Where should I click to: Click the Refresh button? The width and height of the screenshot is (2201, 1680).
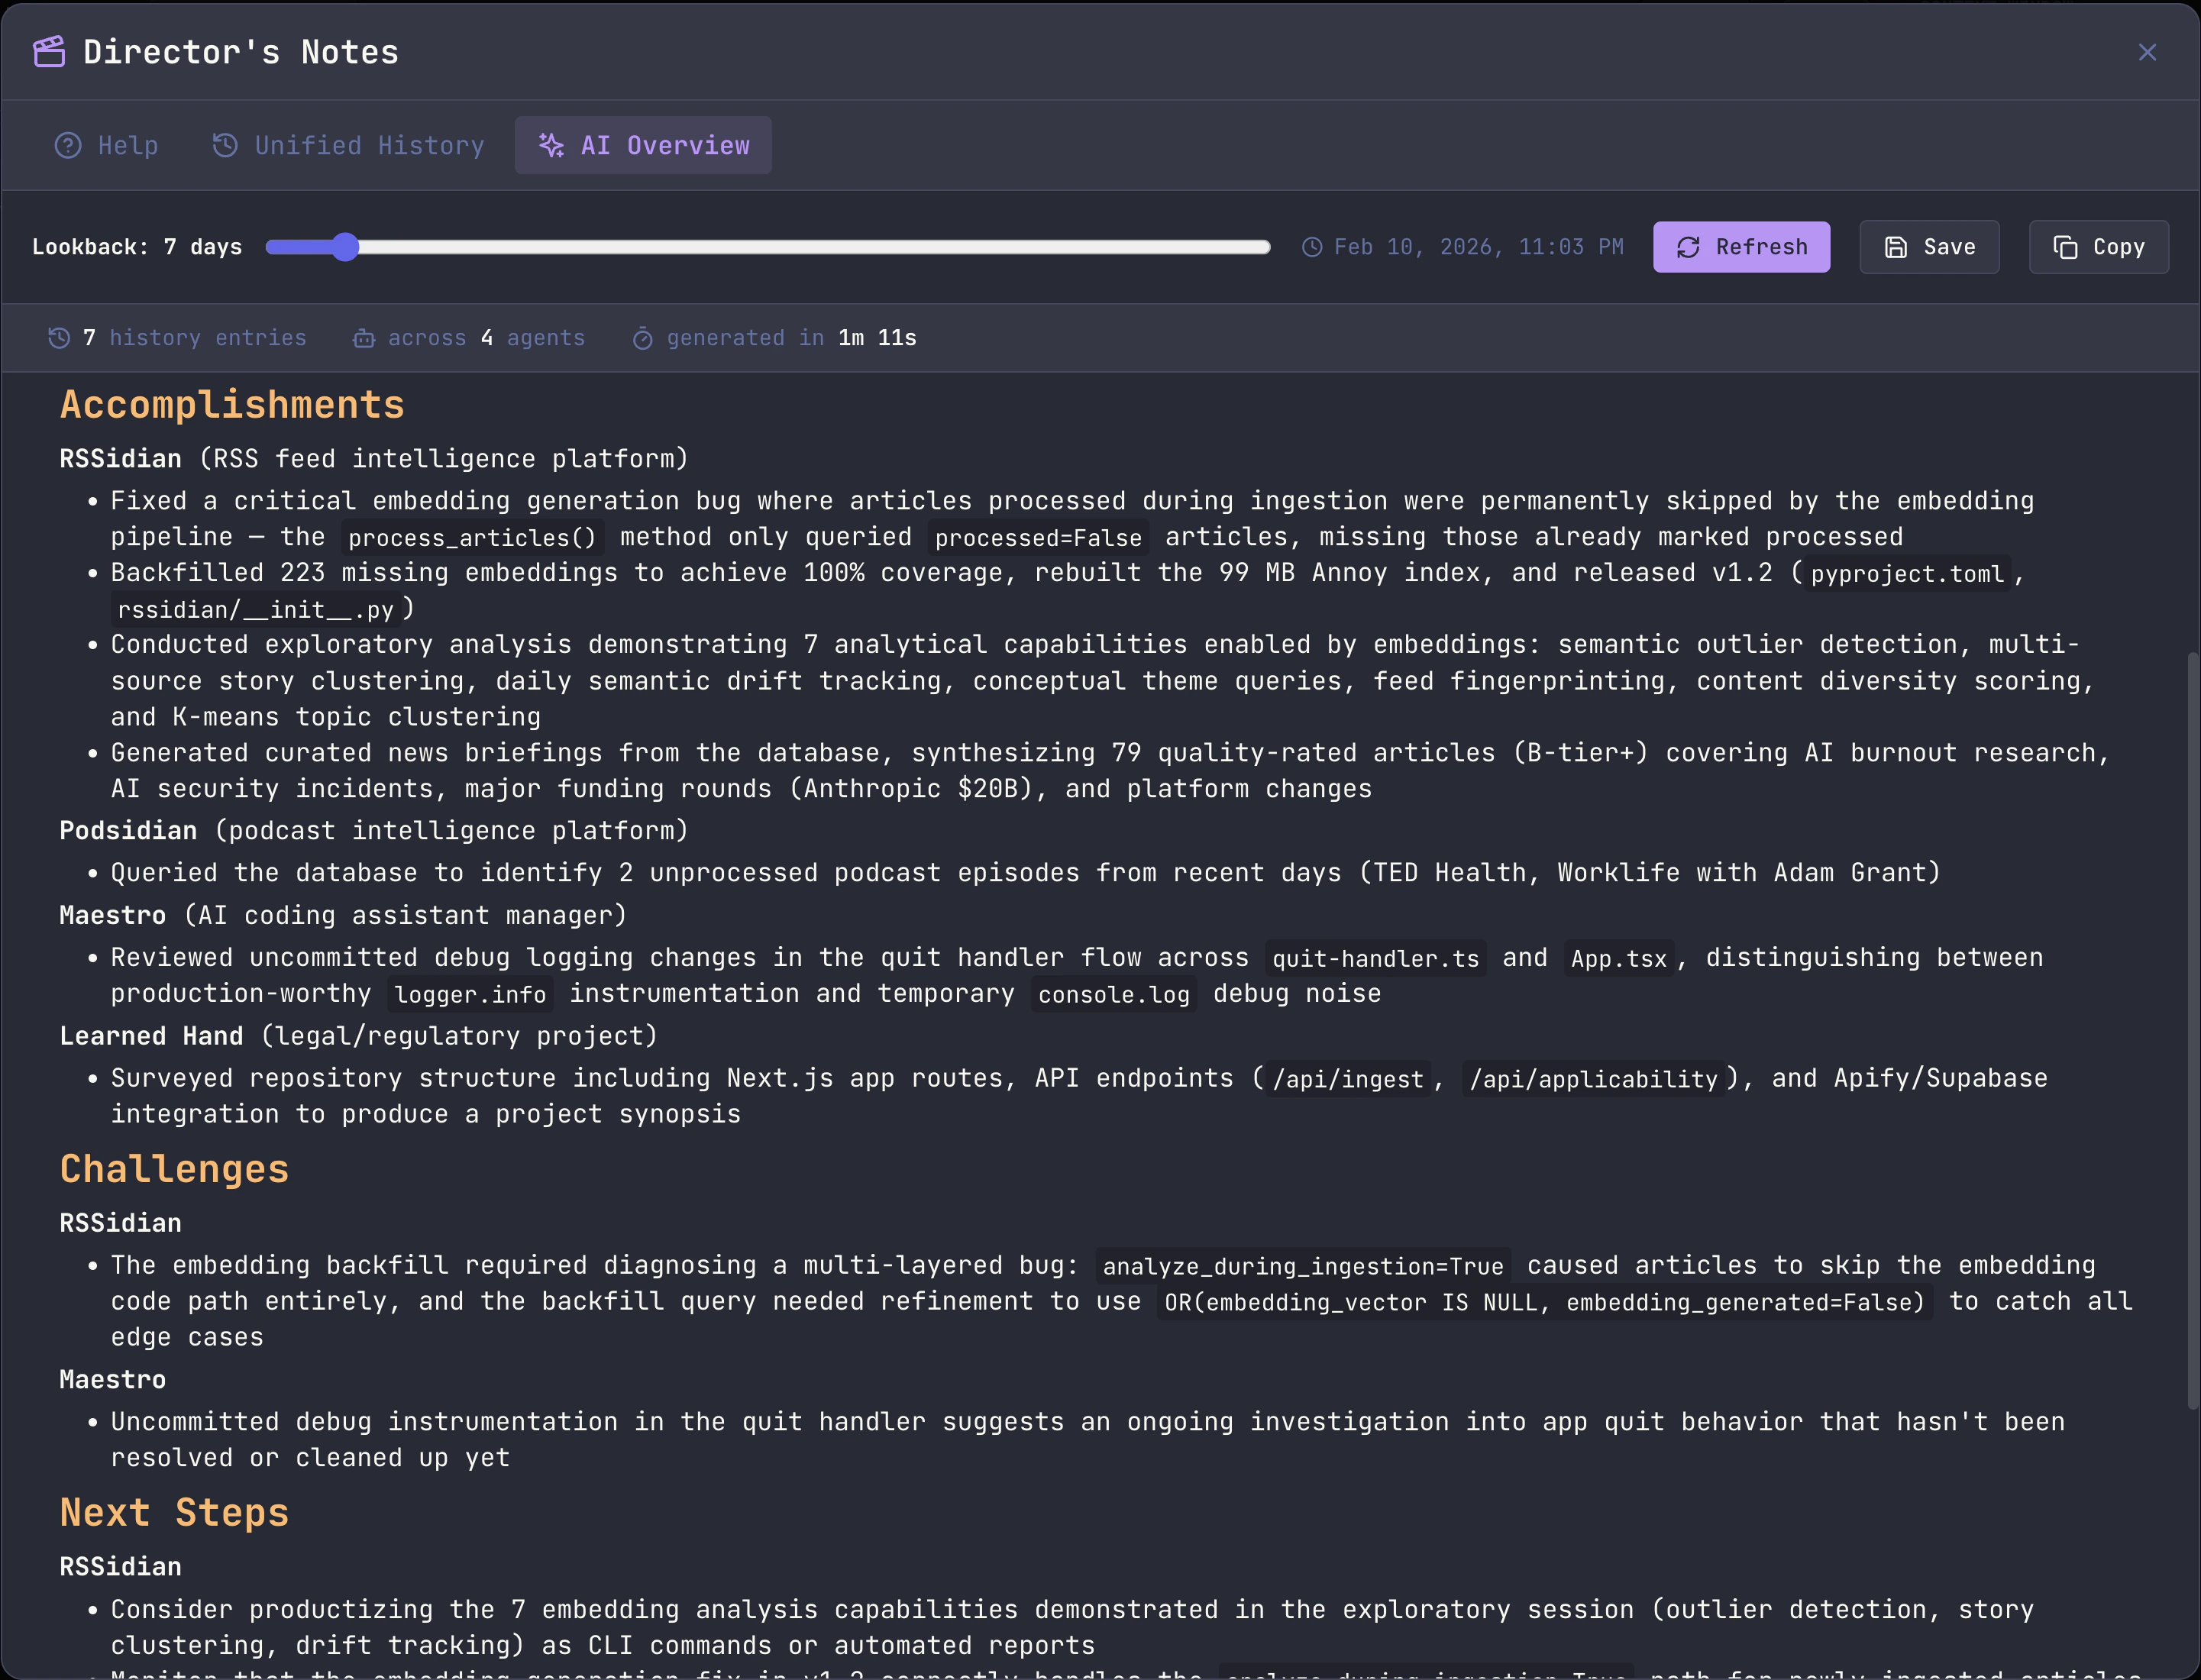(x=1741, y=247)
